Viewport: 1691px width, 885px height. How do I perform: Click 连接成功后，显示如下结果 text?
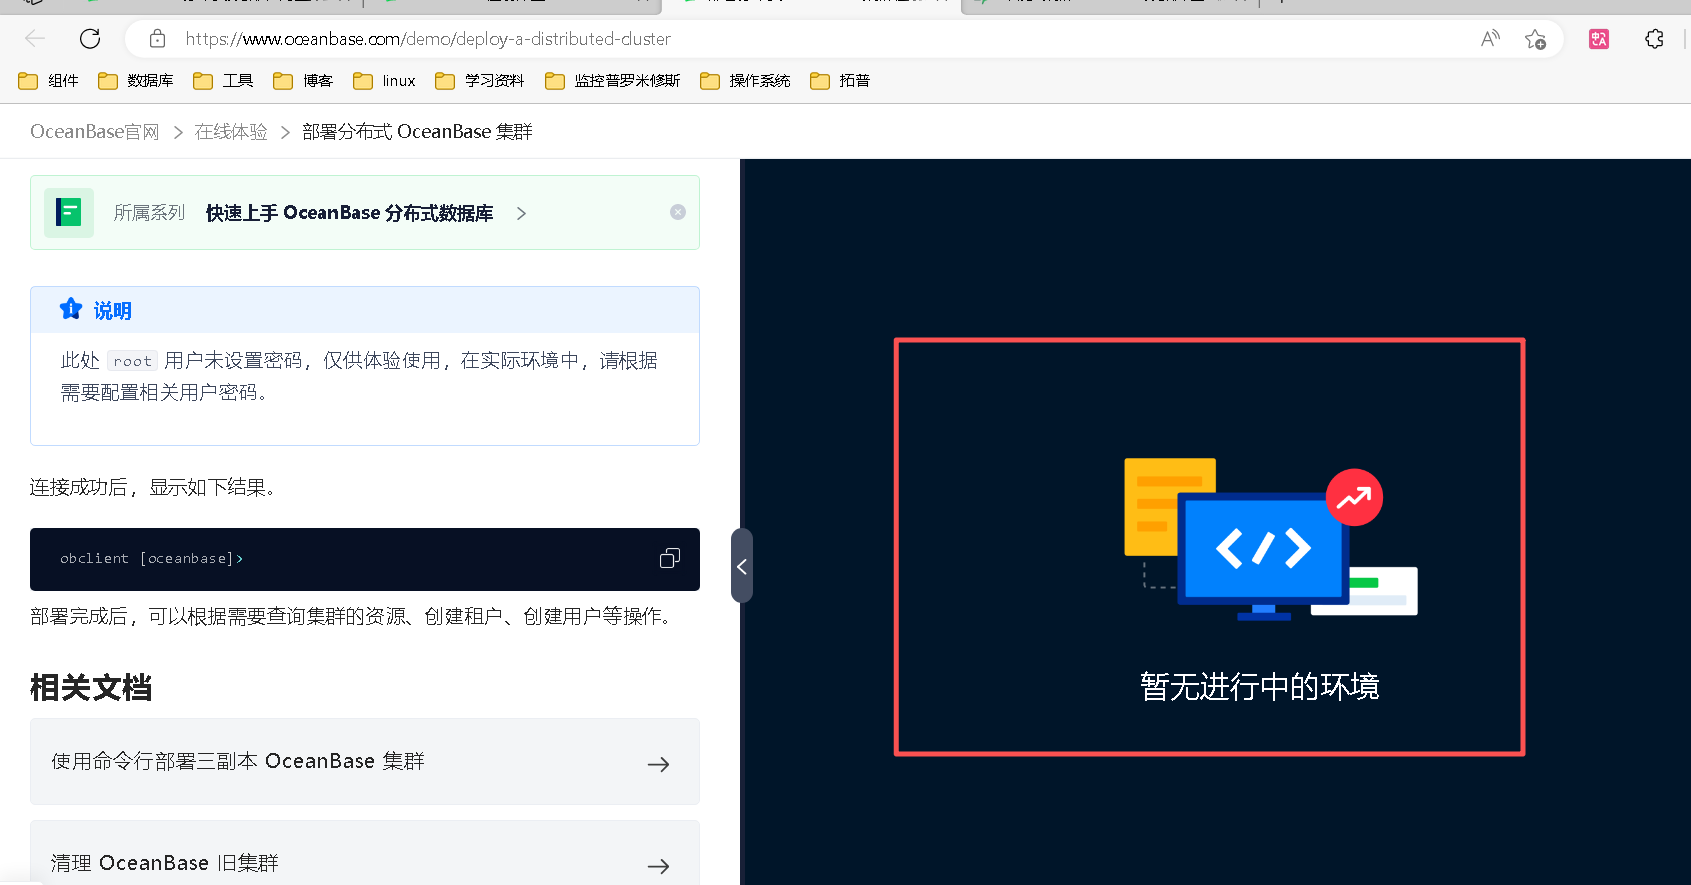click(153, 487)
